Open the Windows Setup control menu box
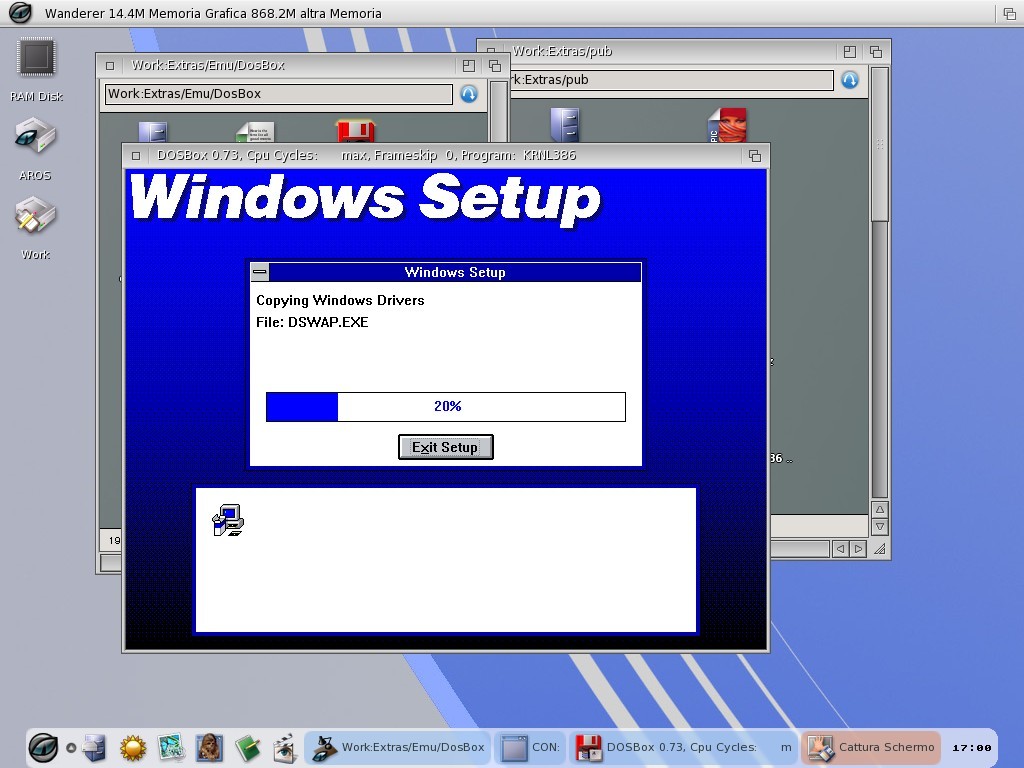This screenshot has width=1024, height=768. [260, 272]
